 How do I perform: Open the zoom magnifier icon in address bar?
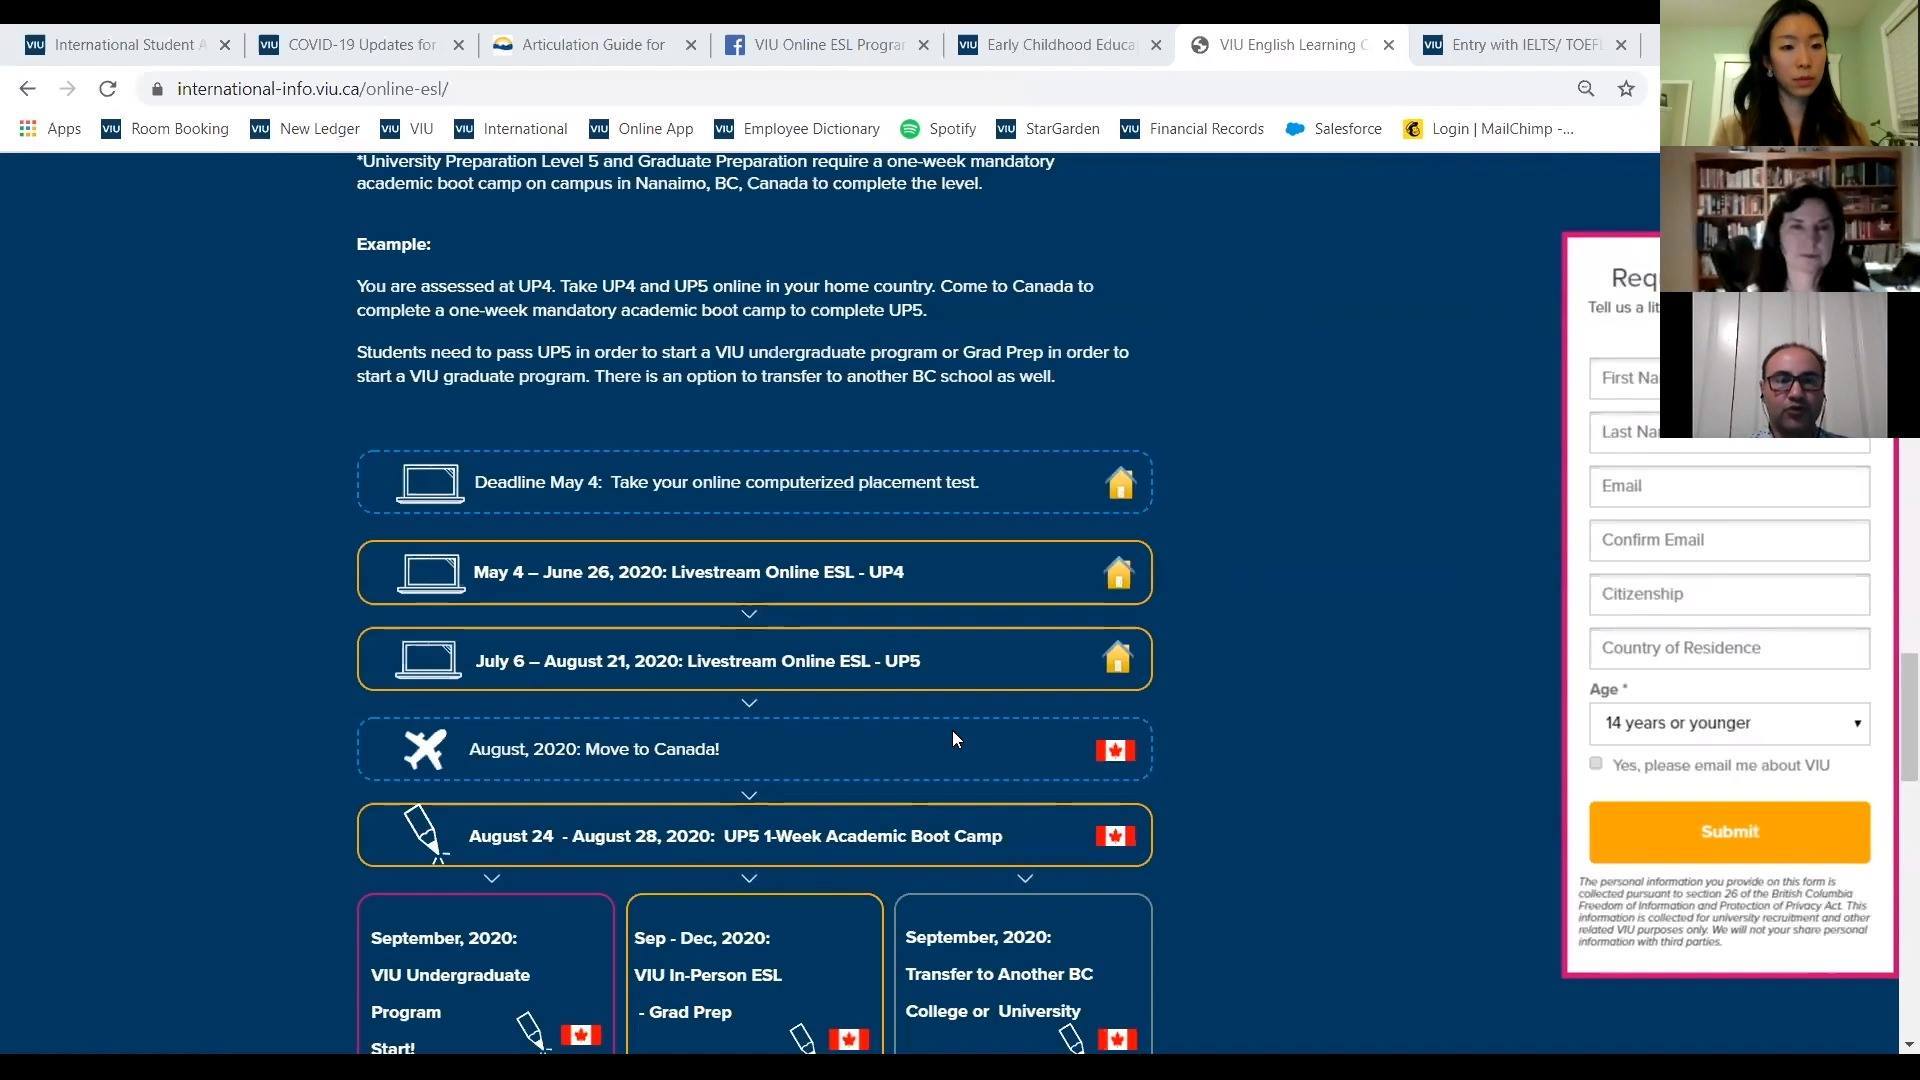tap(1586, 89)
